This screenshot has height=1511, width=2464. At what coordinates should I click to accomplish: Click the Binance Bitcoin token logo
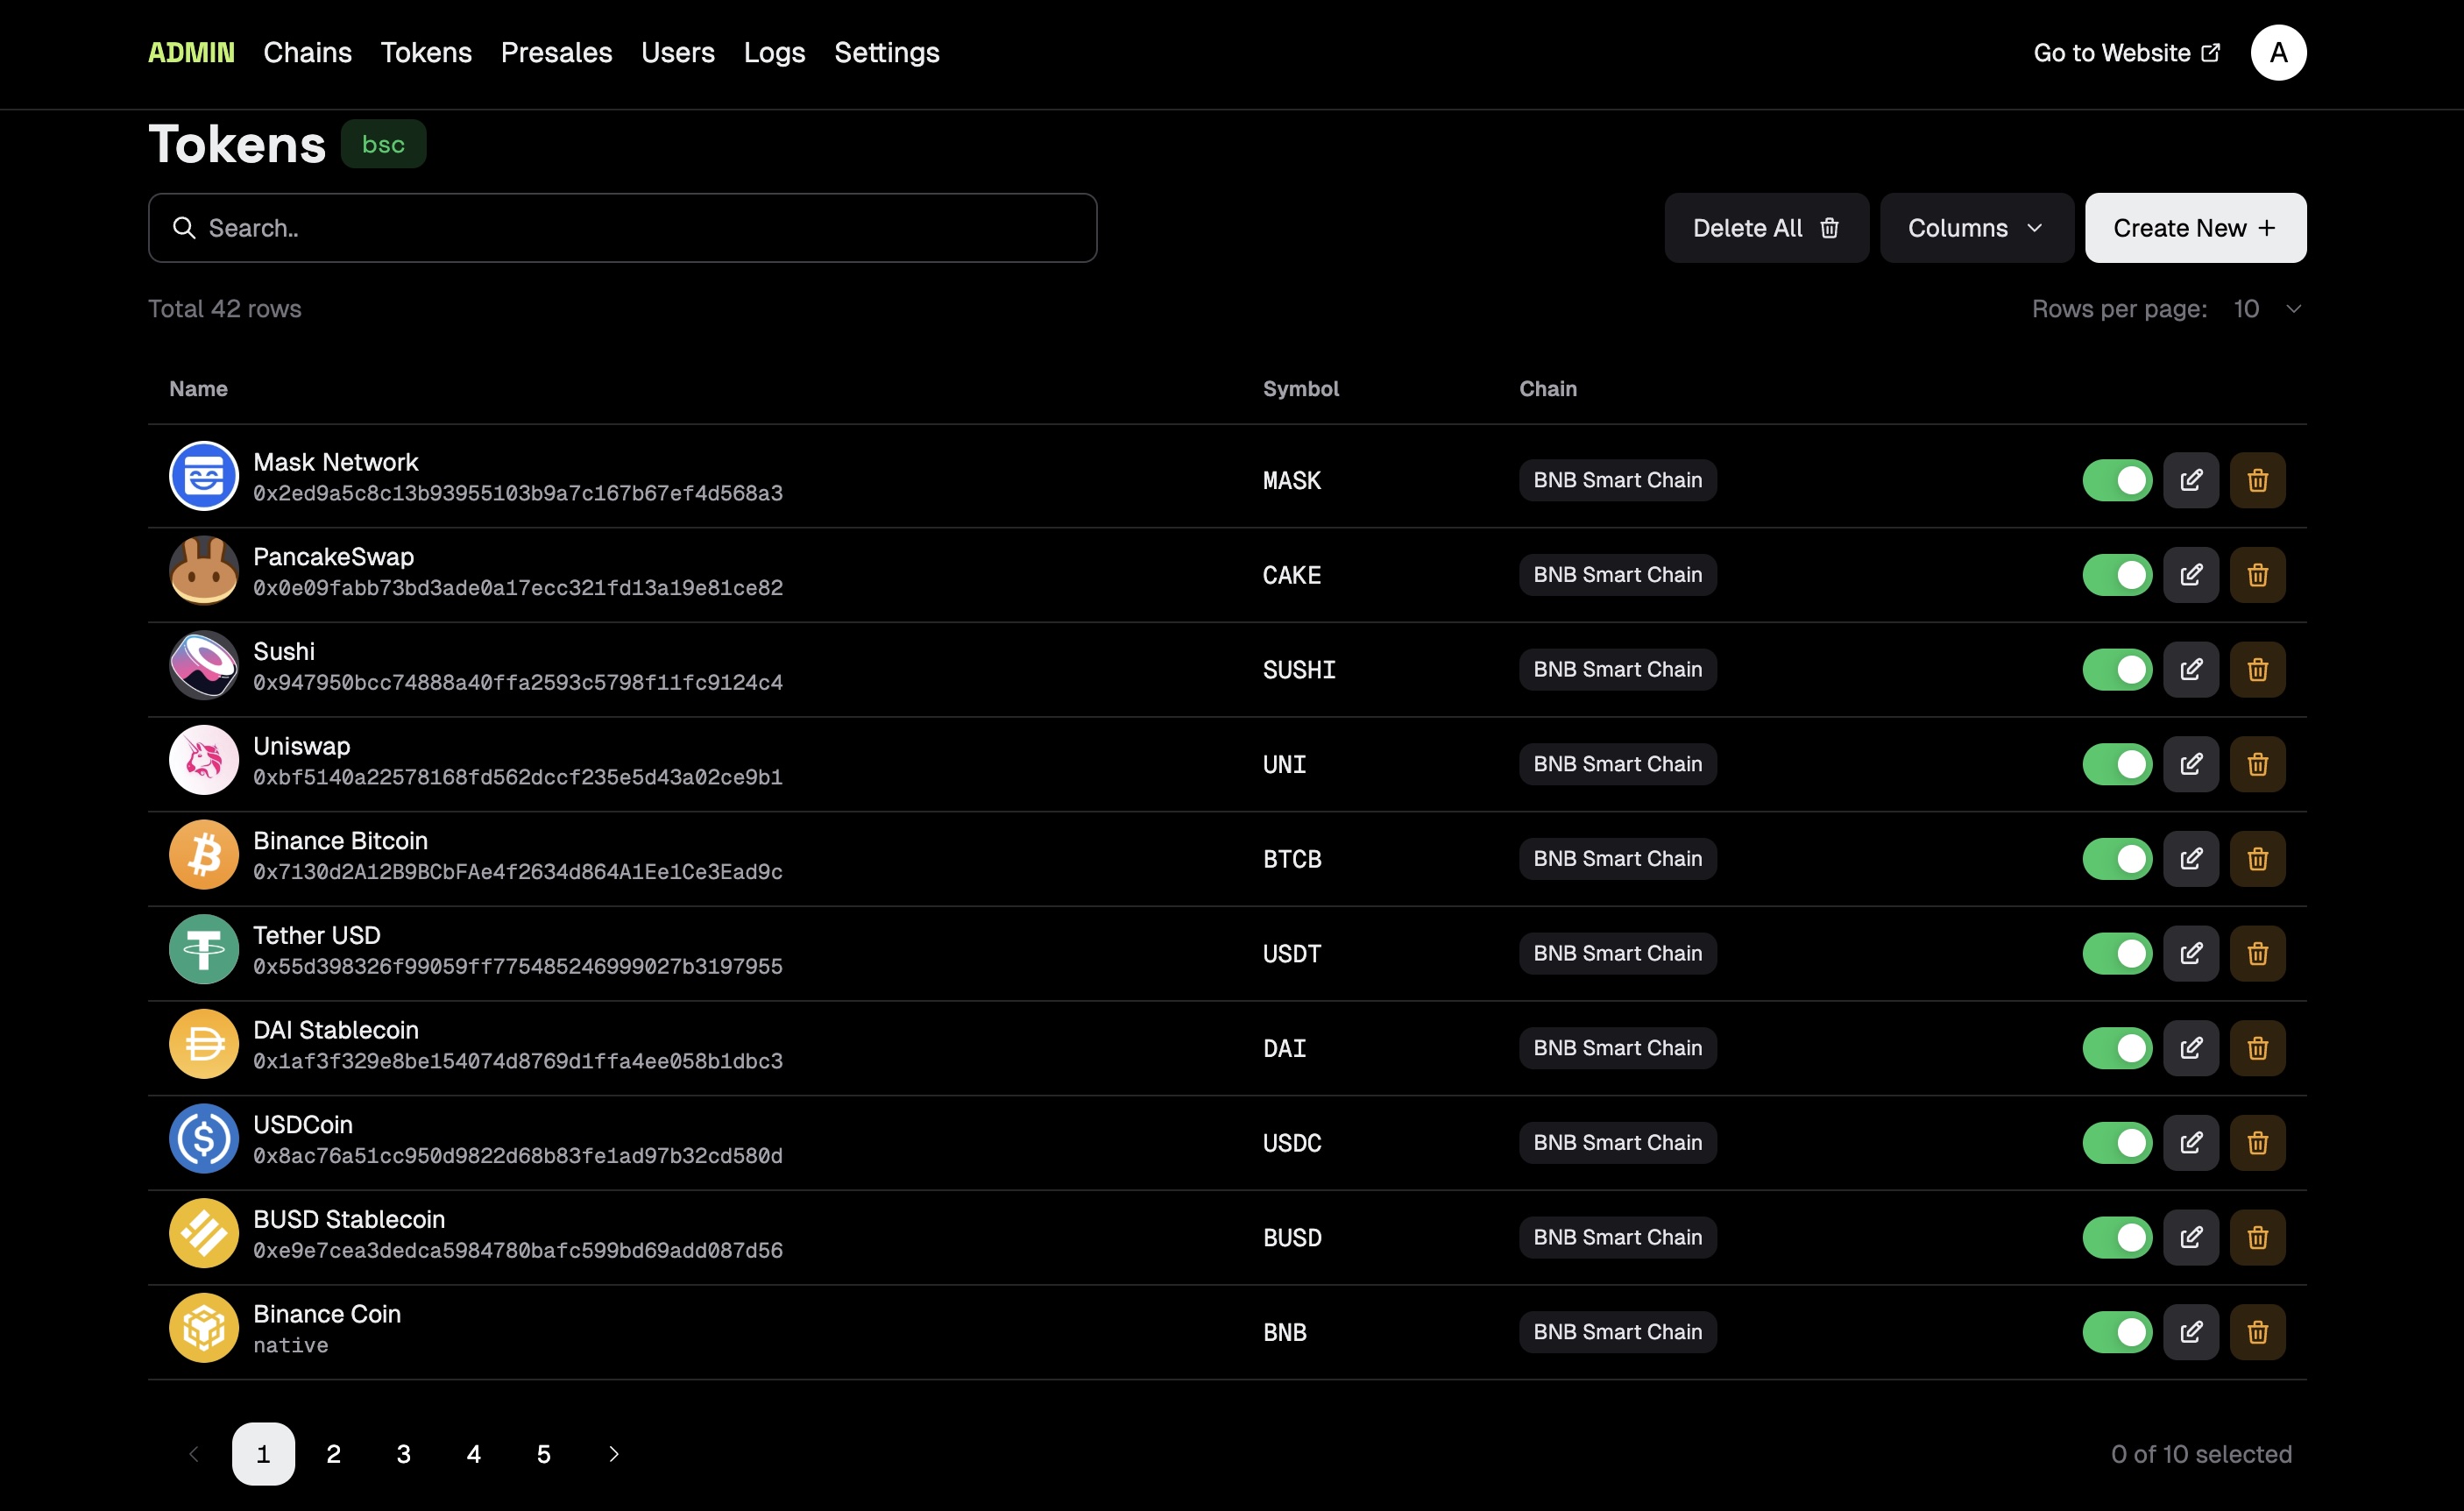click(x=204, y=855)
